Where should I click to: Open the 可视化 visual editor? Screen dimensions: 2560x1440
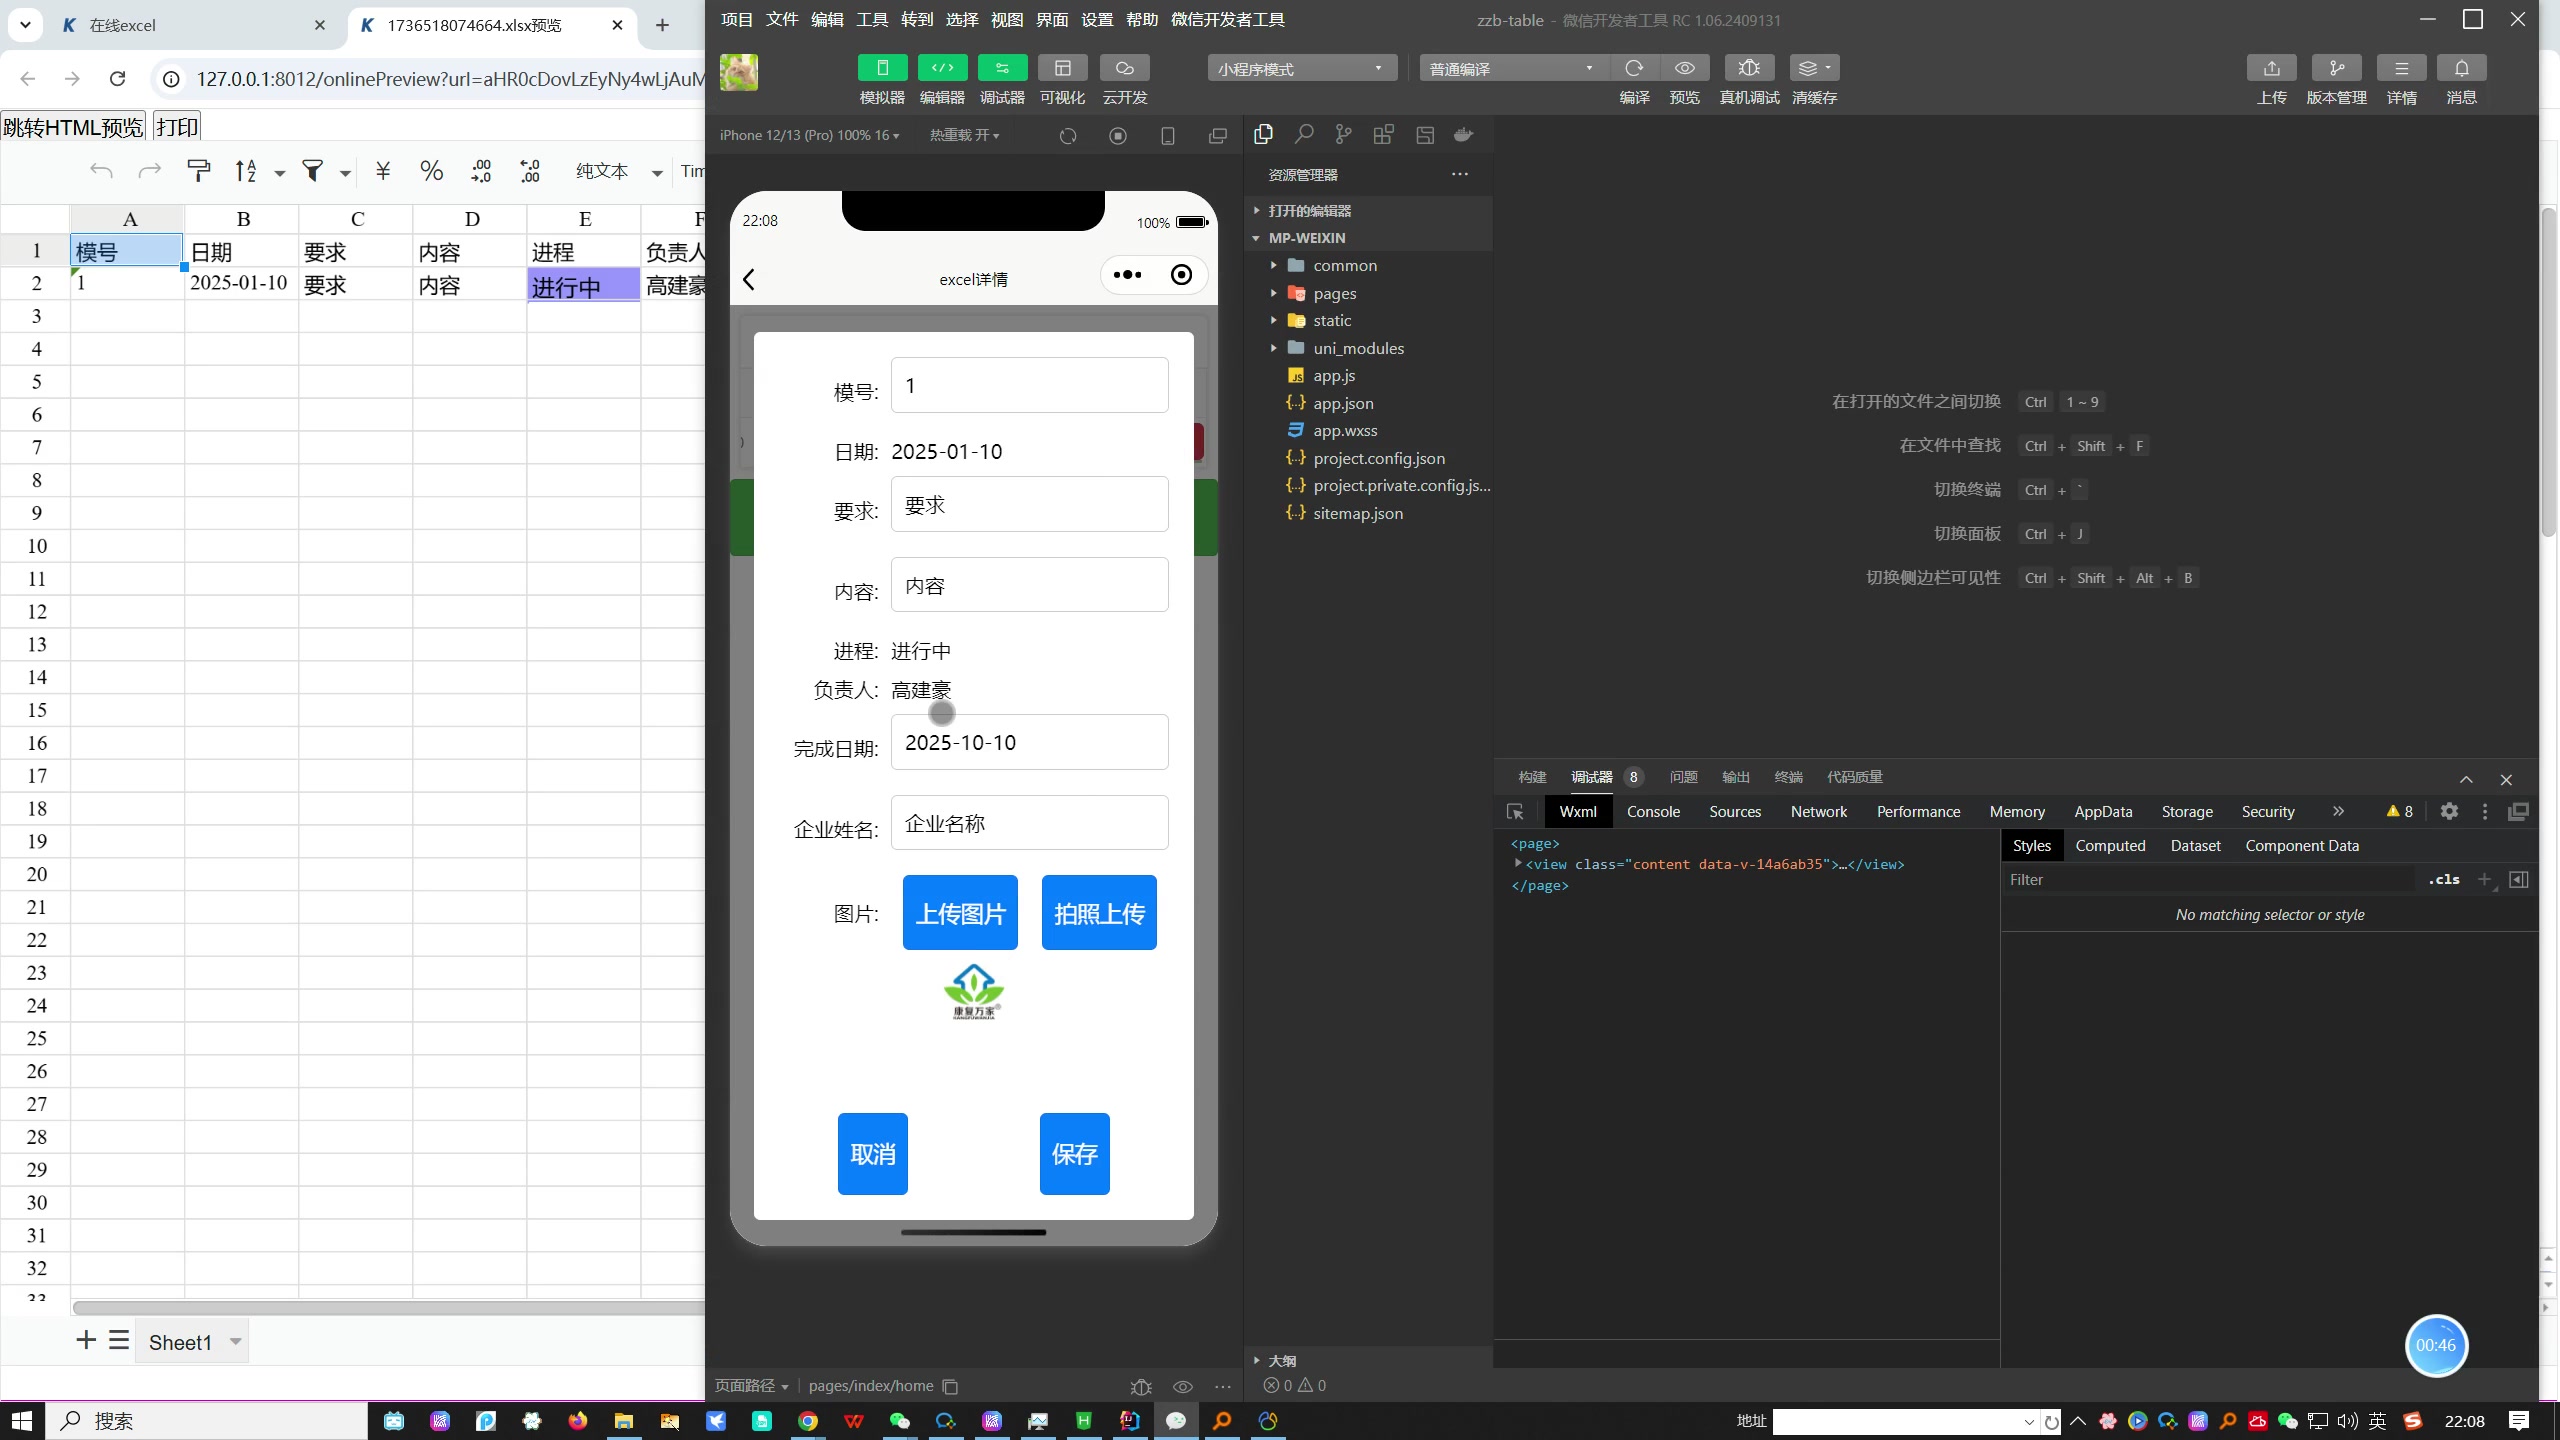(1062, 68)
